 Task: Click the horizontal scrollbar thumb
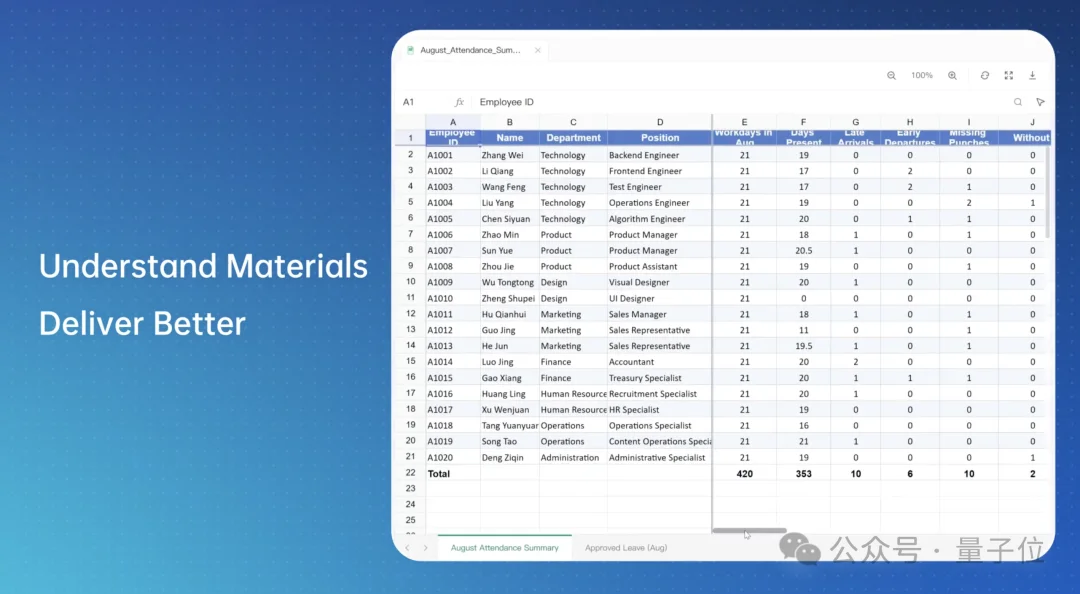click(749, 530)
